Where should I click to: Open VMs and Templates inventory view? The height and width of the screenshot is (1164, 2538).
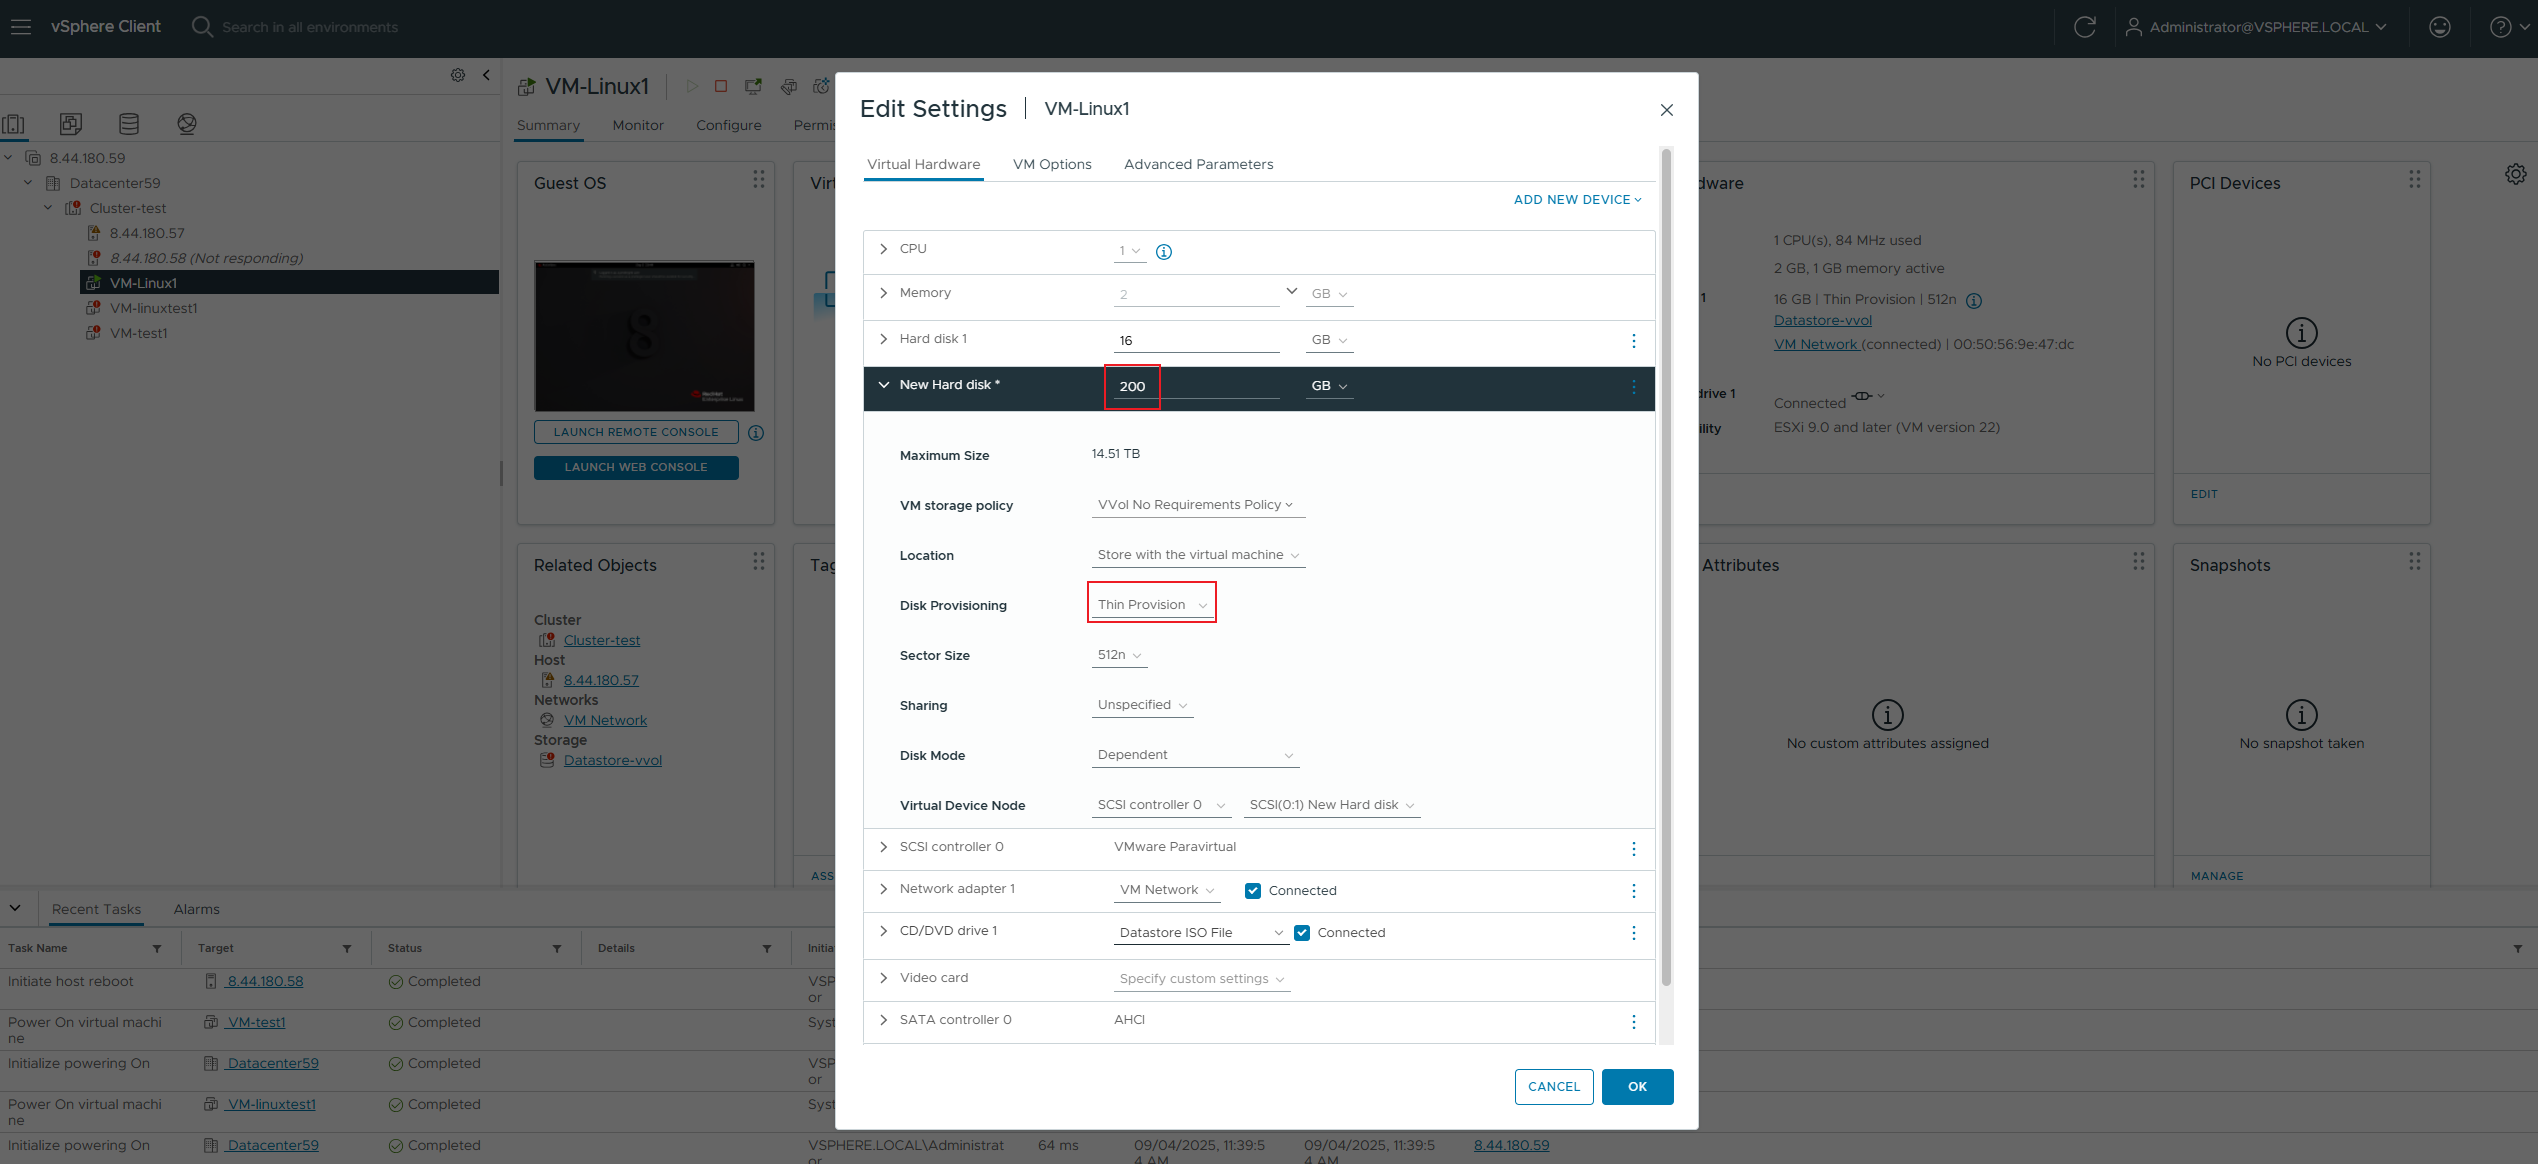[x=71, y=124]
